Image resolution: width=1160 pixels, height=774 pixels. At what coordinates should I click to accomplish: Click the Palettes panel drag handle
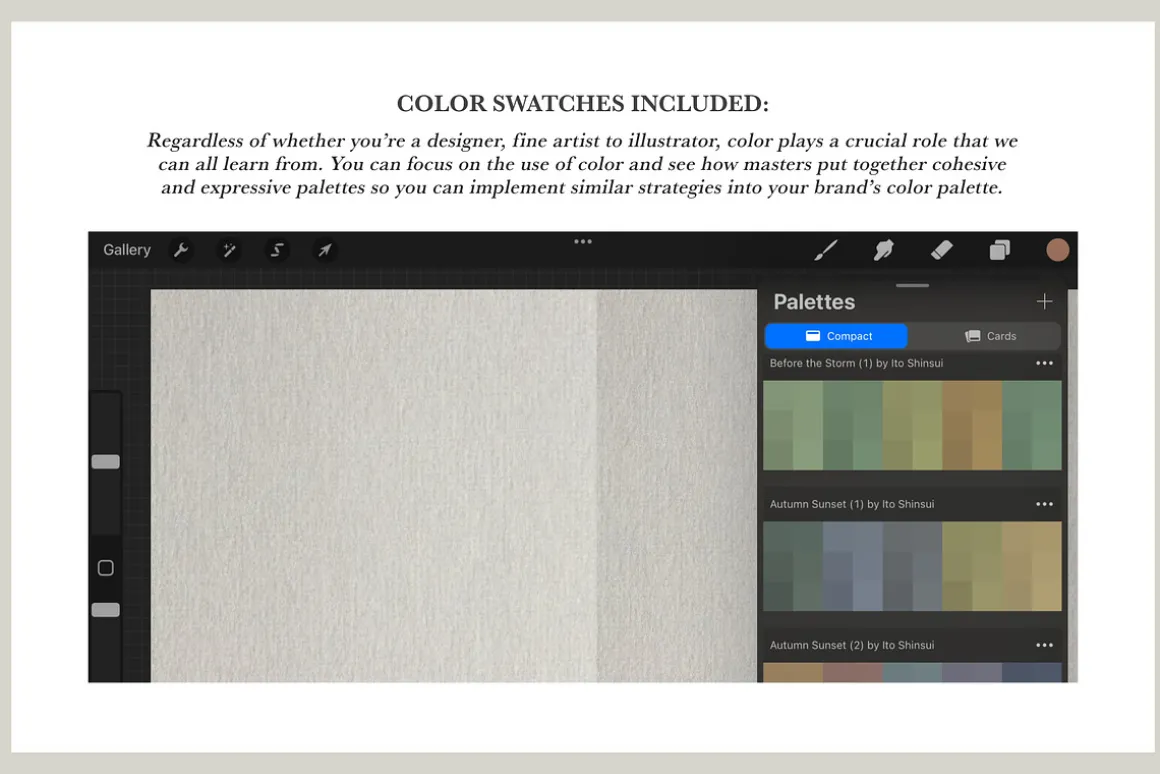(912, 285)
